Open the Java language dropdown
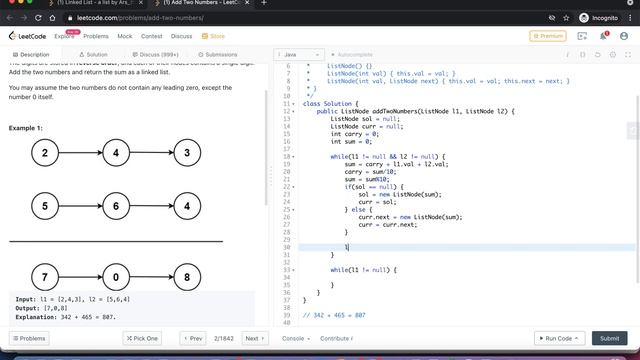This screenshot has height=360, width=640. (x=299, y=55)
